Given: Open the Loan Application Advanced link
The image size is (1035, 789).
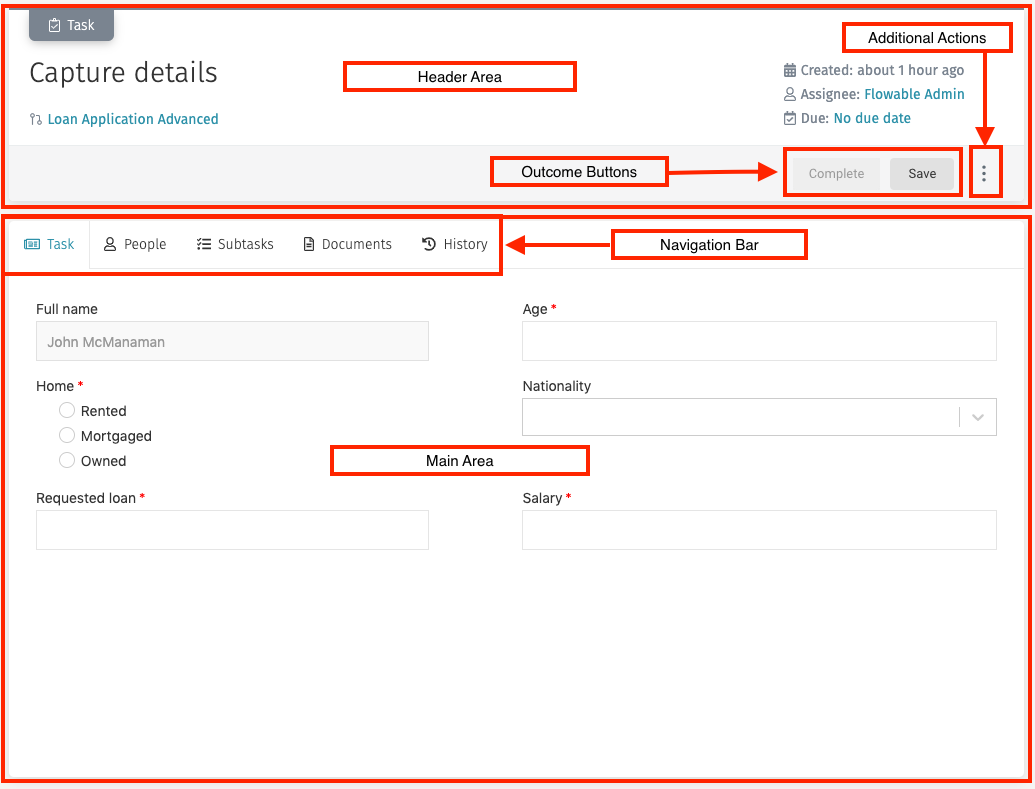Looking at the screenshot, I should pyautogui.click(x=132, y=118).
